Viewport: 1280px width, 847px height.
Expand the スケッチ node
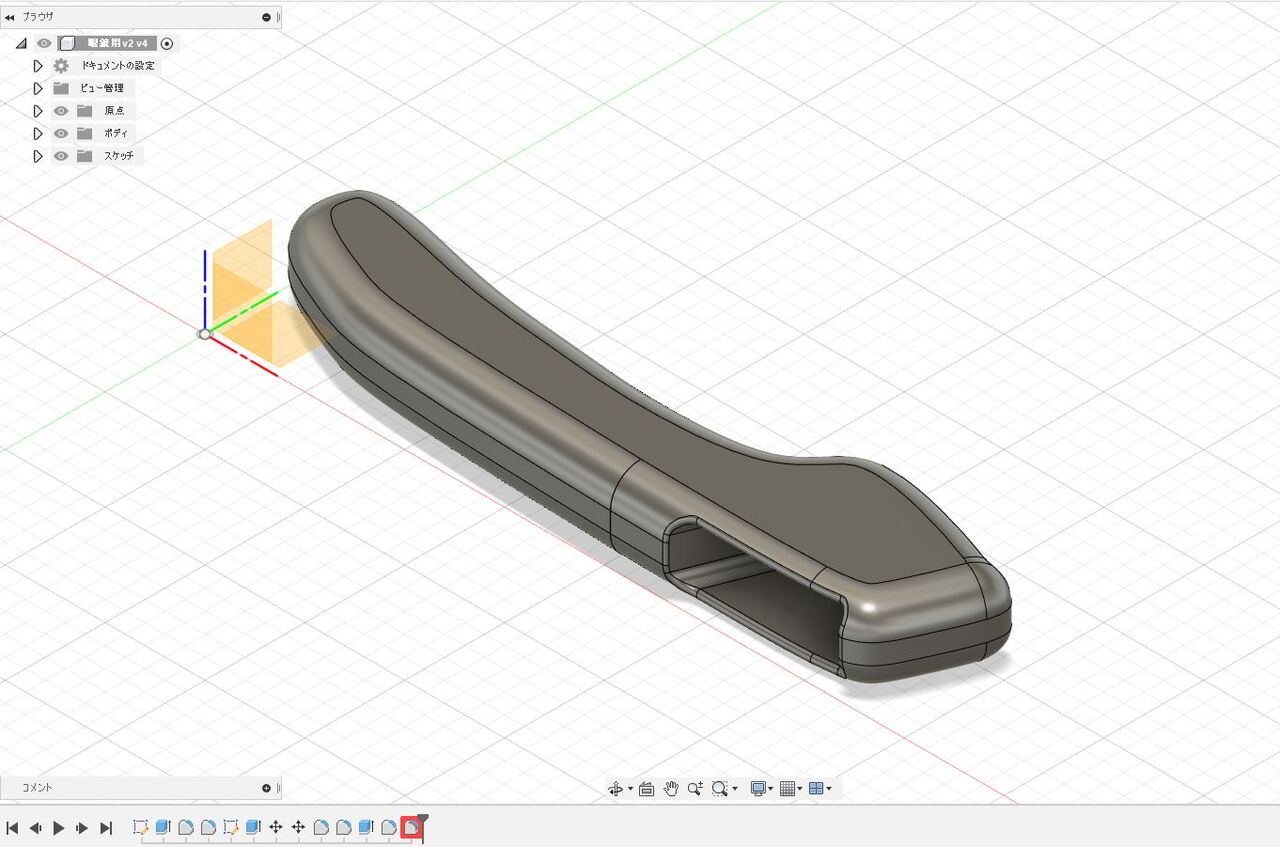[38, 156]
